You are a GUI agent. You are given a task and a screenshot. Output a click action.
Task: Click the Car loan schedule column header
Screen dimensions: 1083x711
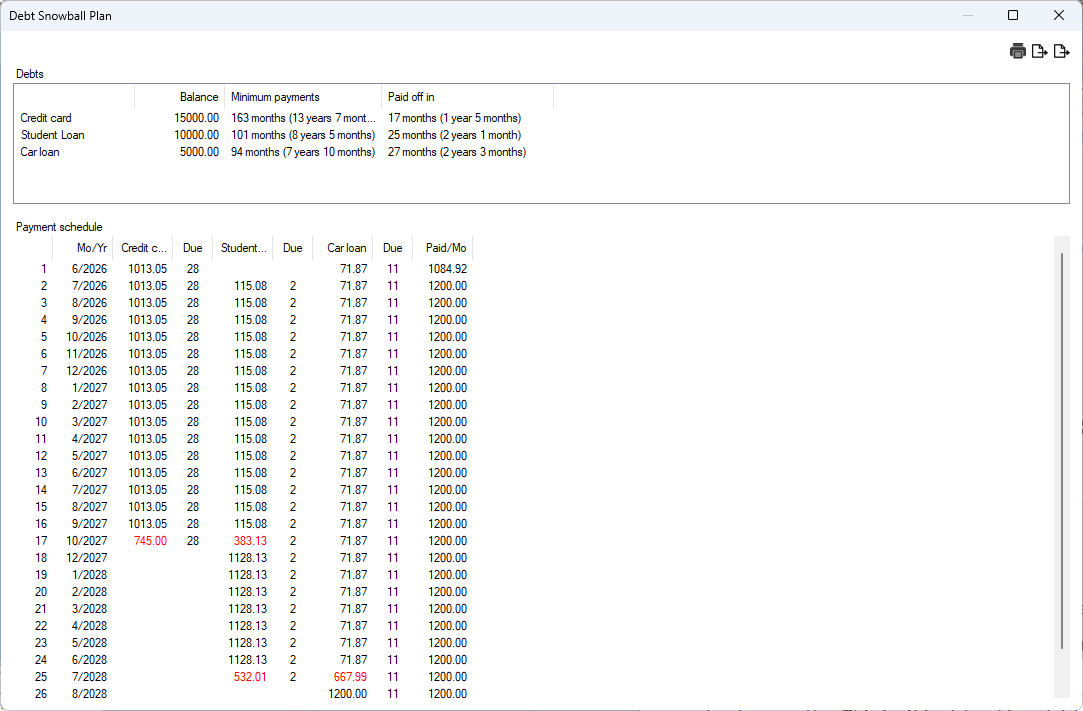tap(346, 248)
